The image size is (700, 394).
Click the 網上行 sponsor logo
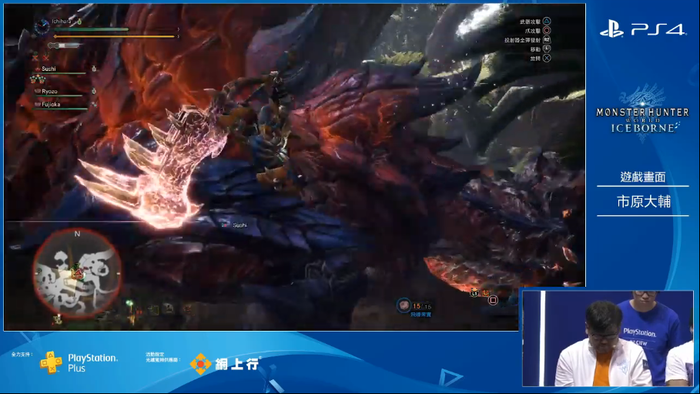click(225, 364)
